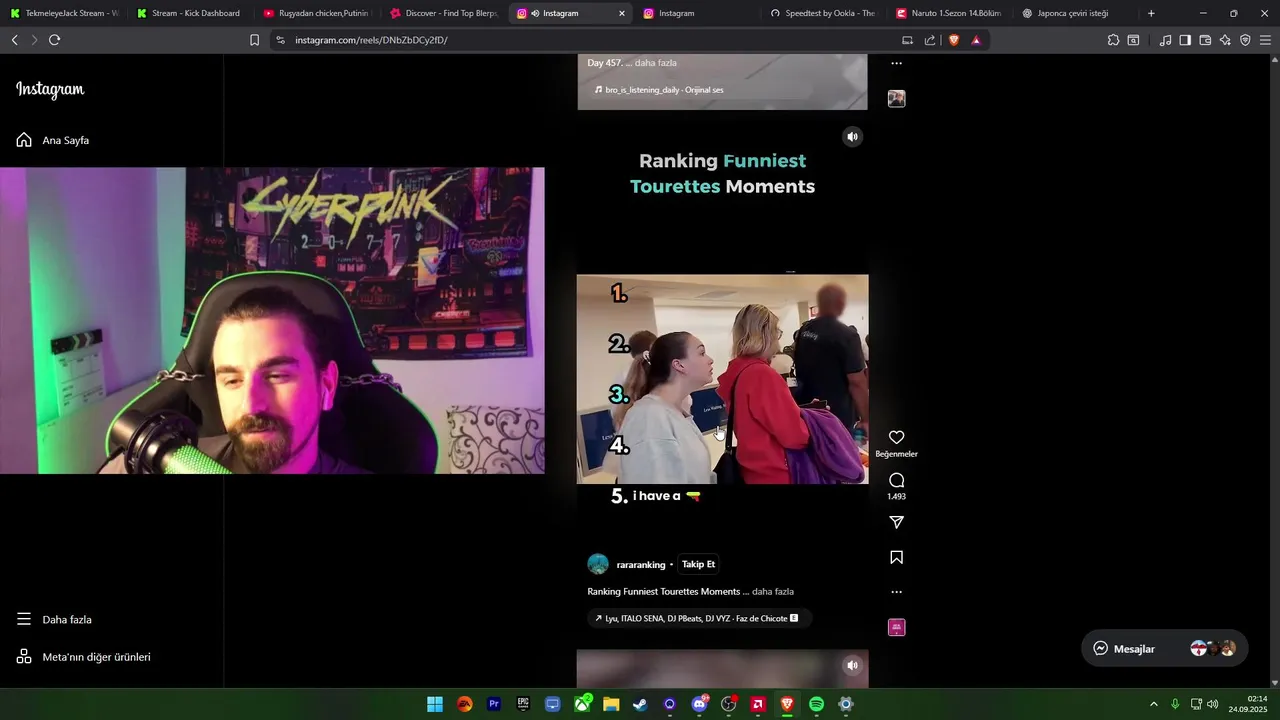Open the browser extensions puzzle icon
1280x720 pixels.
1113,40
